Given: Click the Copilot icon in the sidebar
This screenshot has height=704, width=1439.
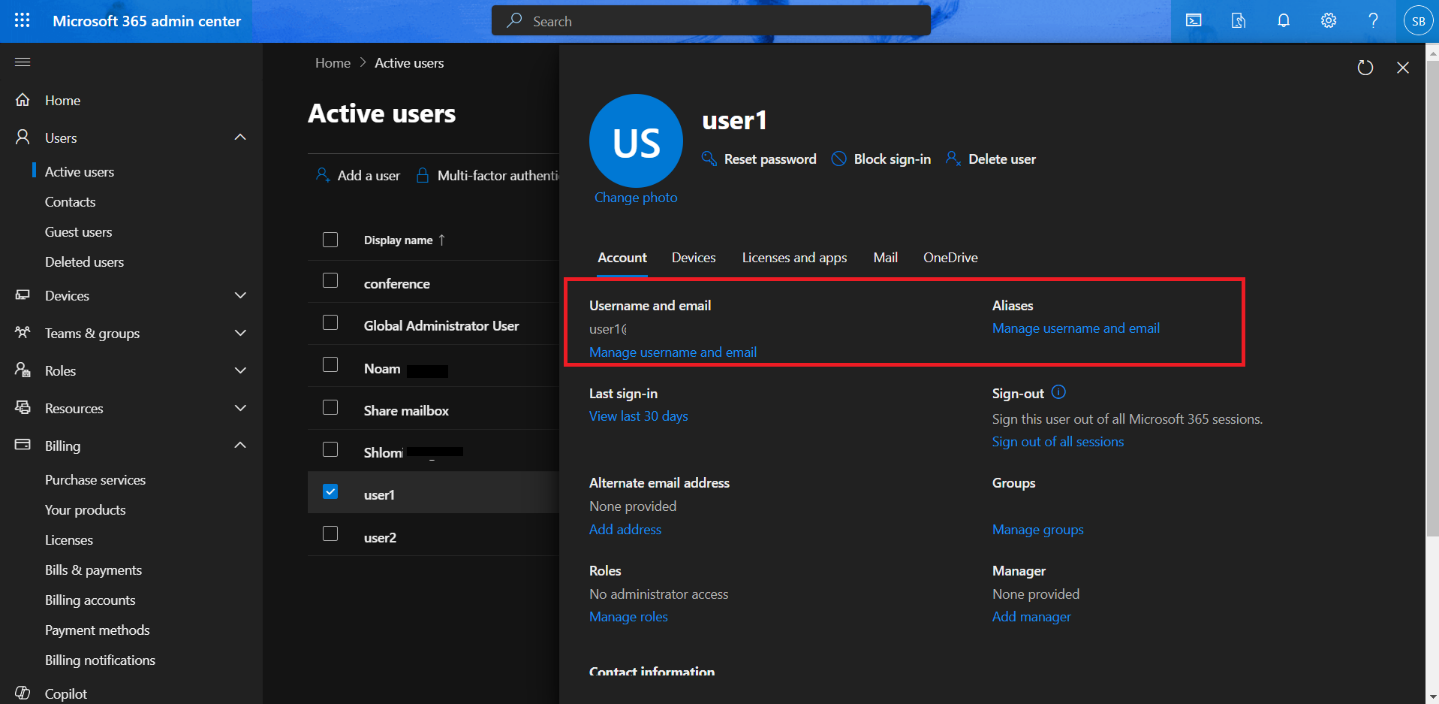Looking at the screenshot, I should (23, 693).
